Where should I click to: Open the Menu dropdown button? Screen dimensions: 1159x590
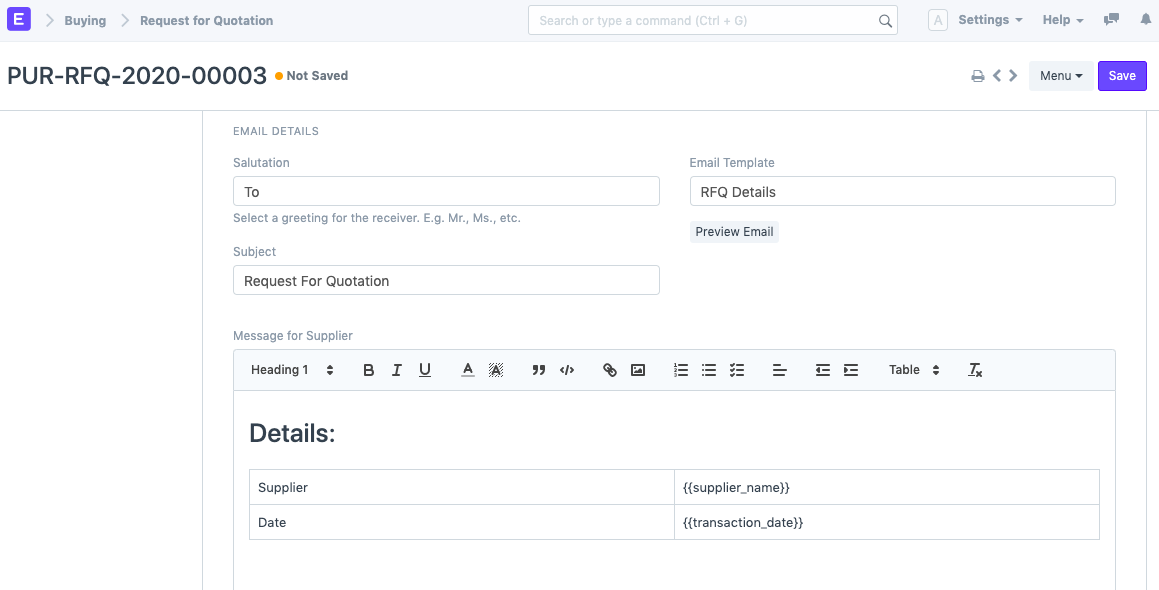[1061, 76]
